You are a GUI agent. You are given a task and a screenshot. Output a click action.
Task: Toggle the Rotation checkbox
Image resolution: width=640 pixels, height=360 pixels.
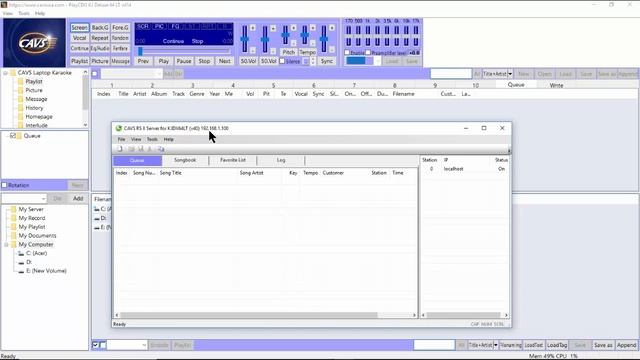4,185
